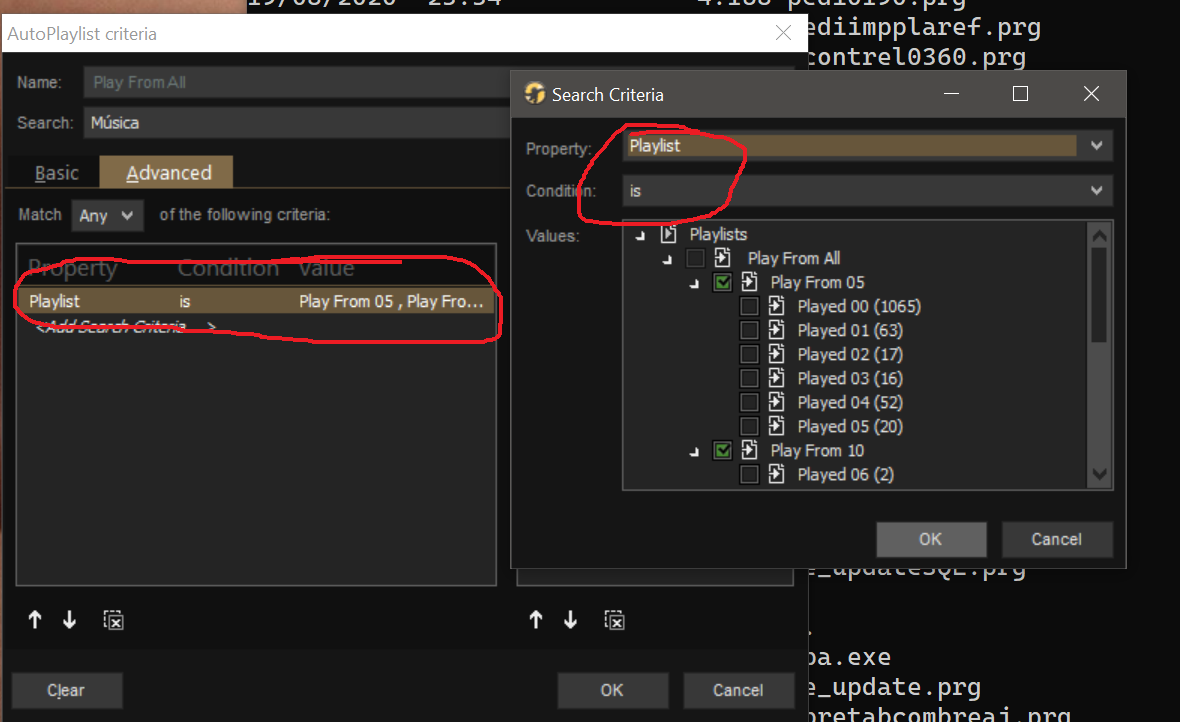
Task: Collapse the Play From All node
Action: (x=668, y=260)
